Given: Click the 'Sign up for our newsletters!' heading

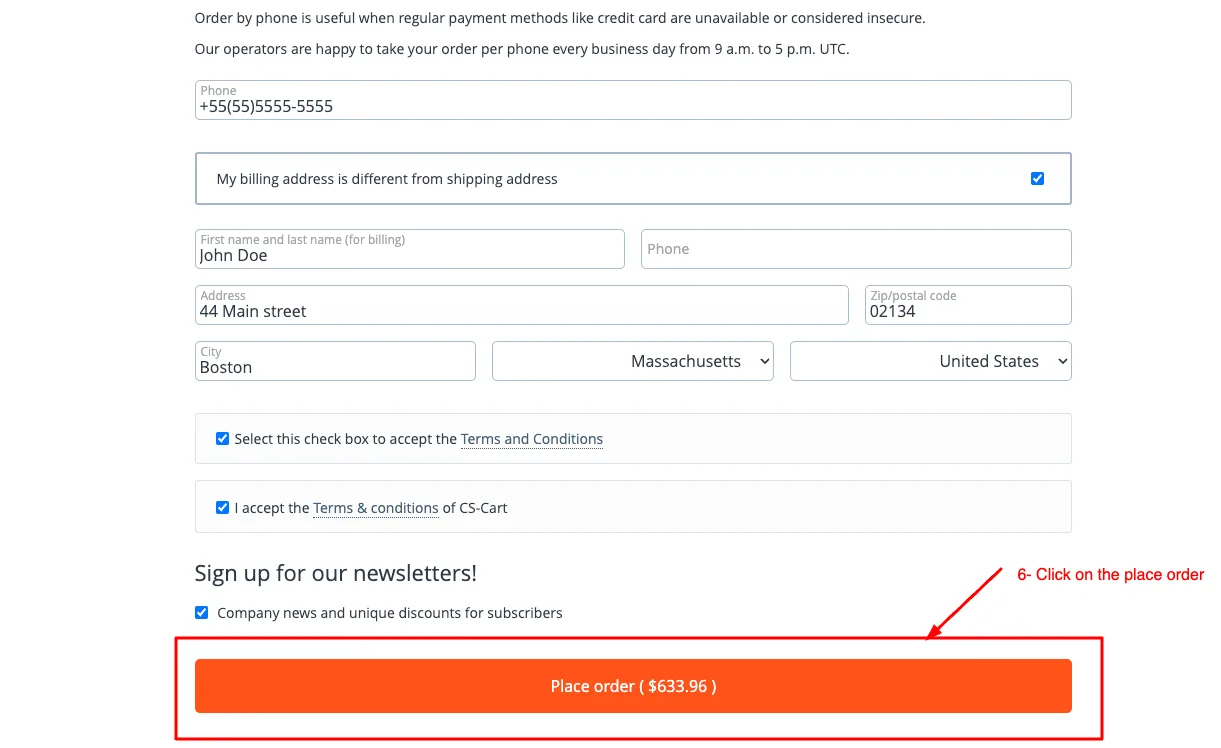Looking at the screenshot, I should click(x=336, y=574).
